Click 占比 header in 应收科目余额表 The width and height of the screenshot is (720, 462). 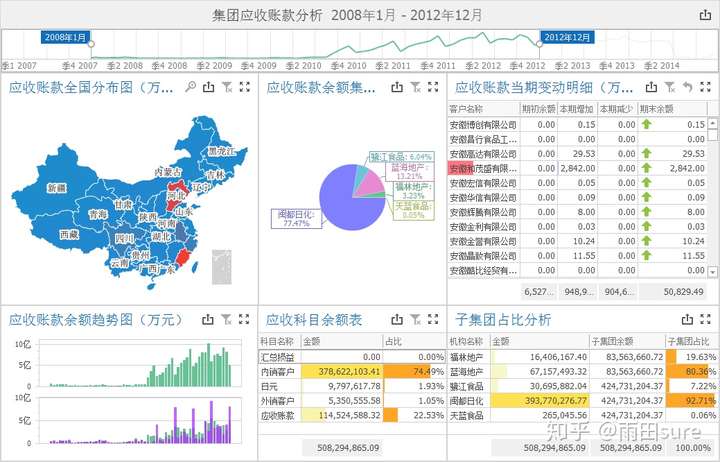tap(414, 341)
